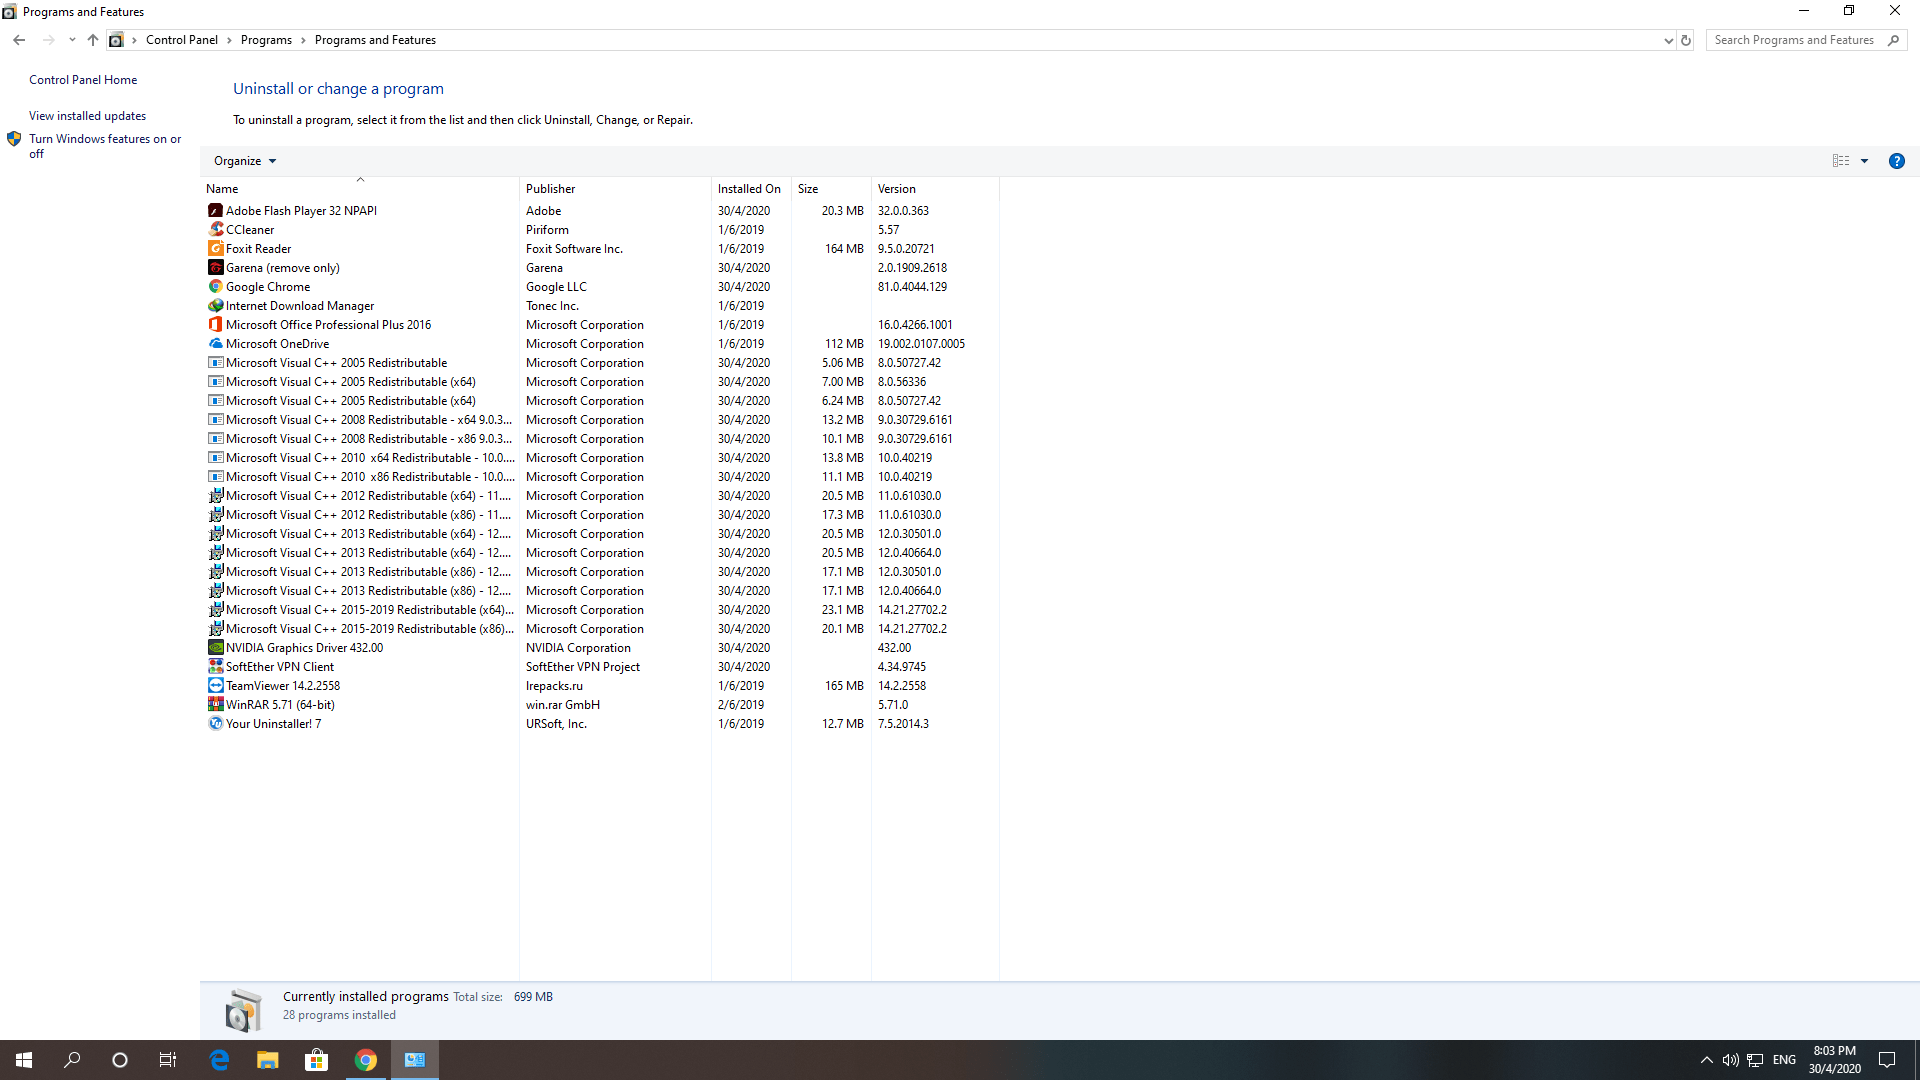Open the recent locations dropdown arrow
The image size is (1920, 1080).
click(72, 40)
